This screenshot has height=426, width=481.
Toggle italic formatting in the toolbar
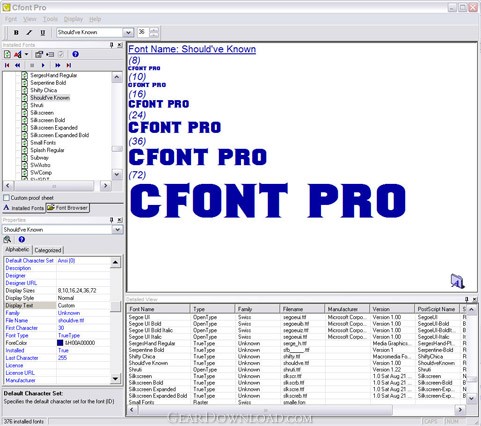pos(29,33)
